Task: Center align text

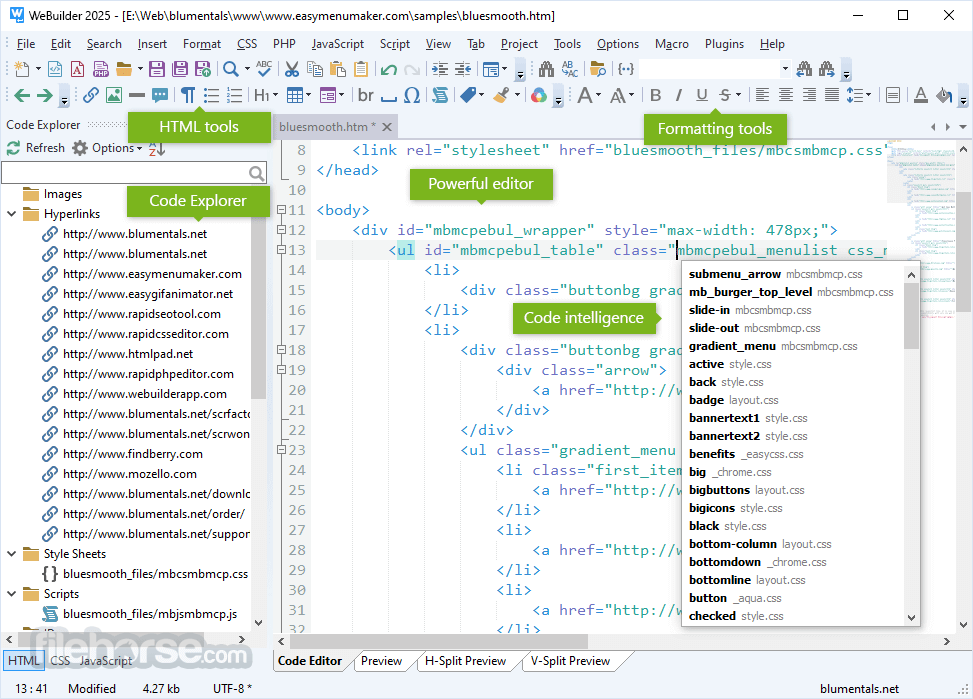Action: [x=786, y=96]
